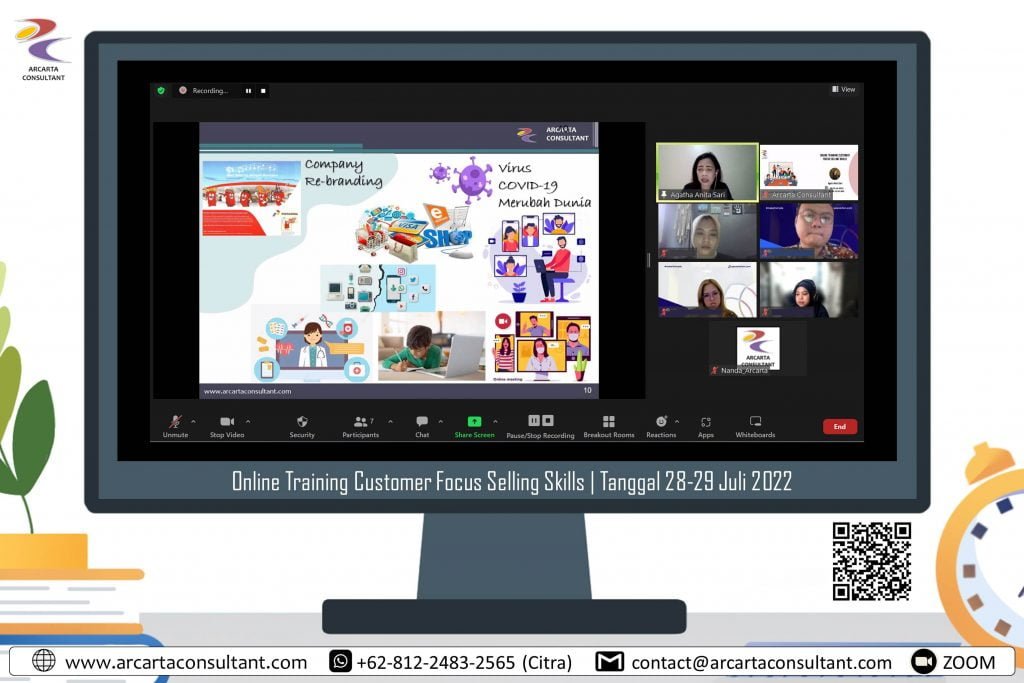The image size is (1024, 683).
Task: Stop recording using top-left stop button
Action: 263,91
